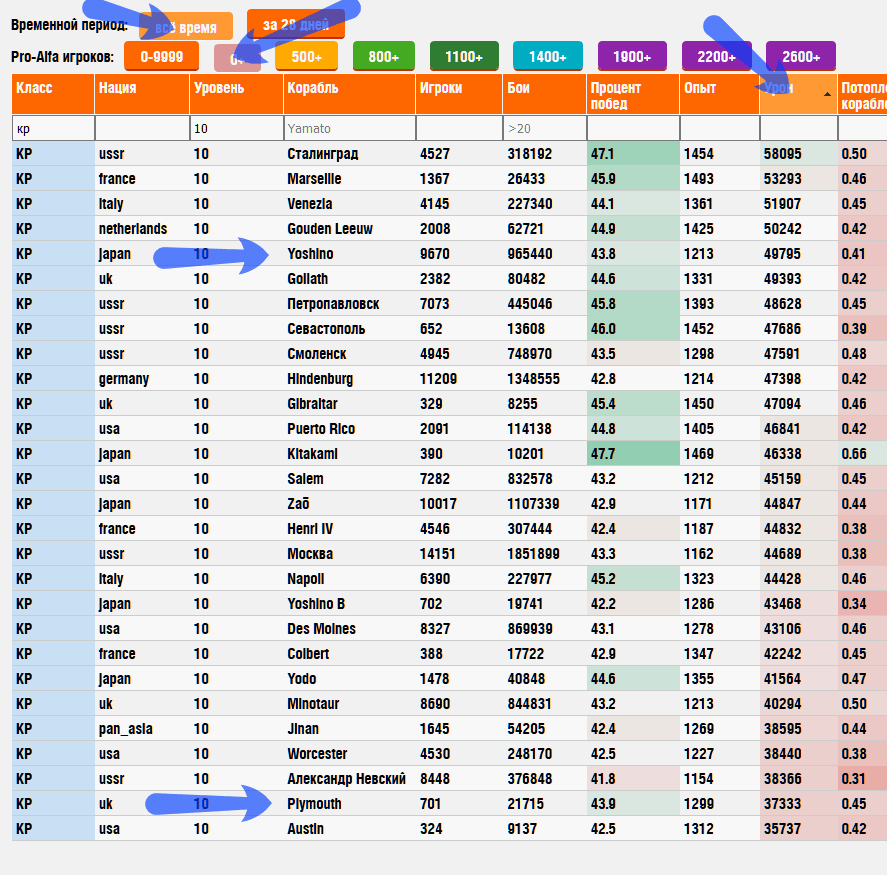Screen dimensions: 887x875
Task: Select the Hindenburg ship name
Action: point(320,378)
